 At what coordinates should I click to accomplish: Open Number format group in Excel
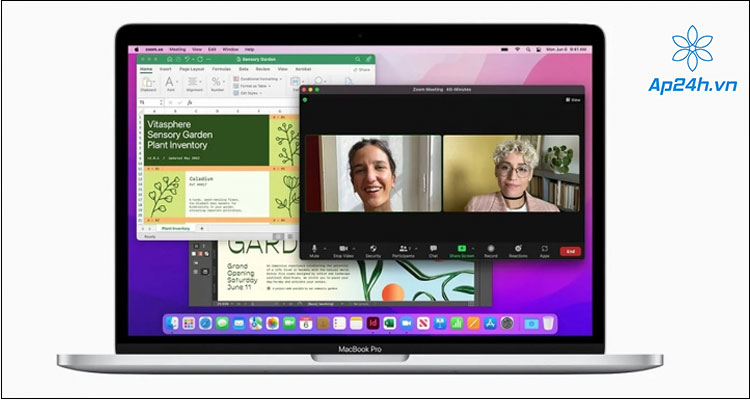coord(218,84)
